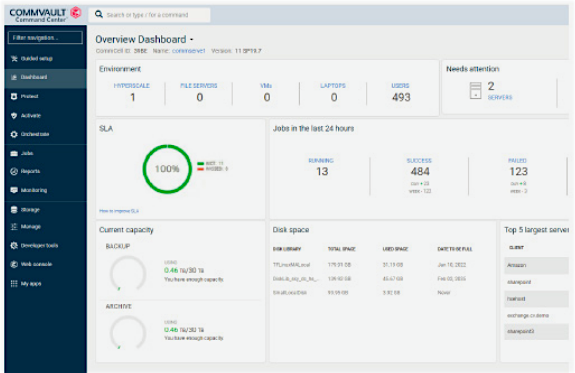The width and height of the screenshot is (575, 373).
Task: Click the How to improve SLA link
Action: point(119,211)
